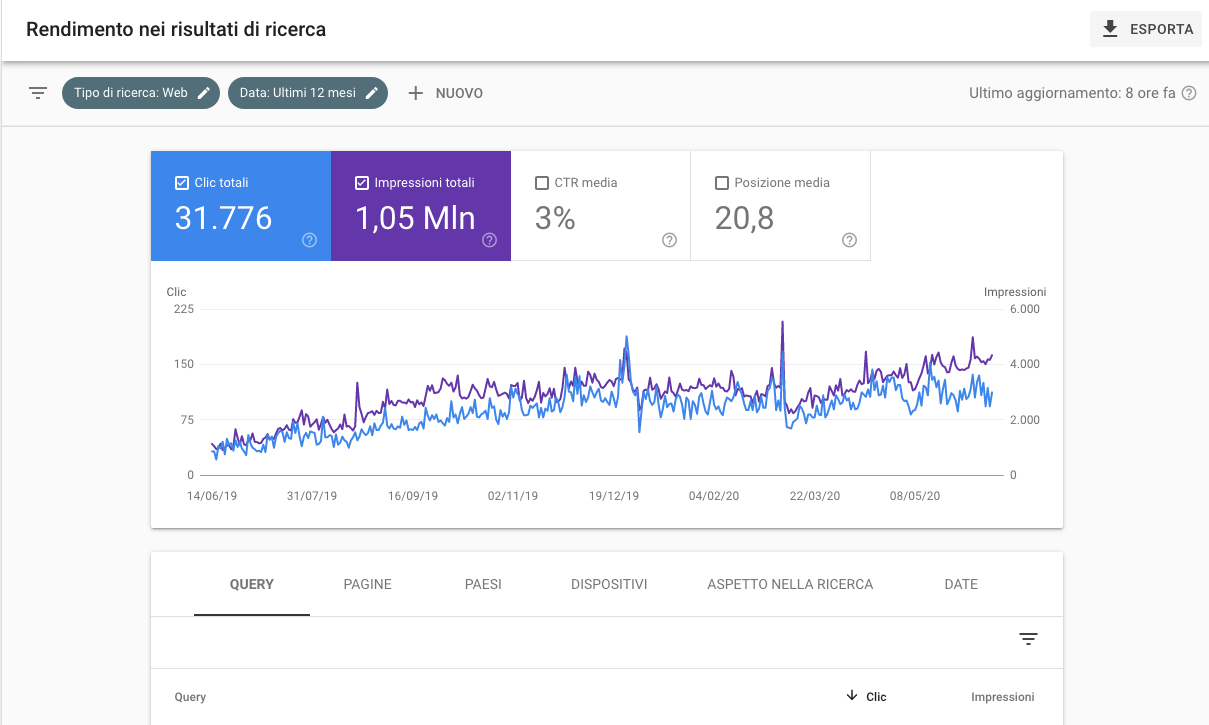Edit the Tipo di ricerca filter pencil icon
This screenshot has height=725, width=1209.
(x=206, y=92)
